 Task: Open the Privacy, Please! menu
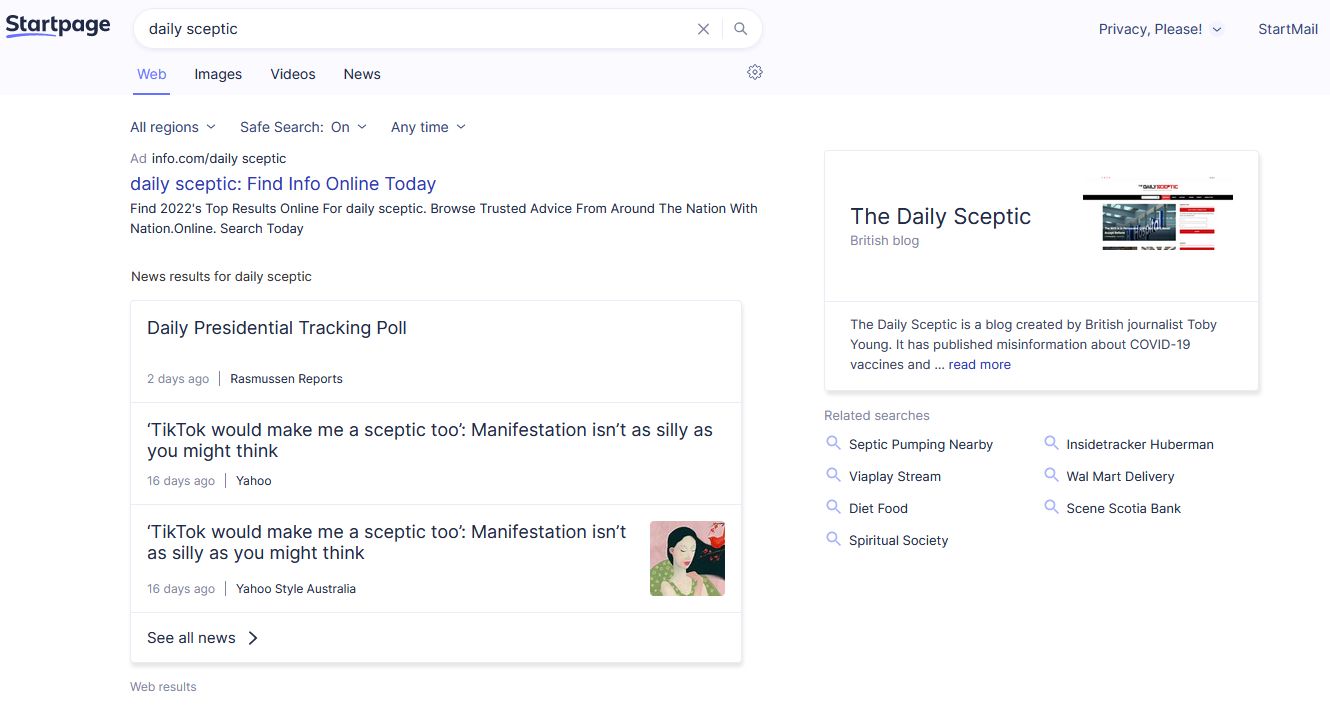[1160, 29]
